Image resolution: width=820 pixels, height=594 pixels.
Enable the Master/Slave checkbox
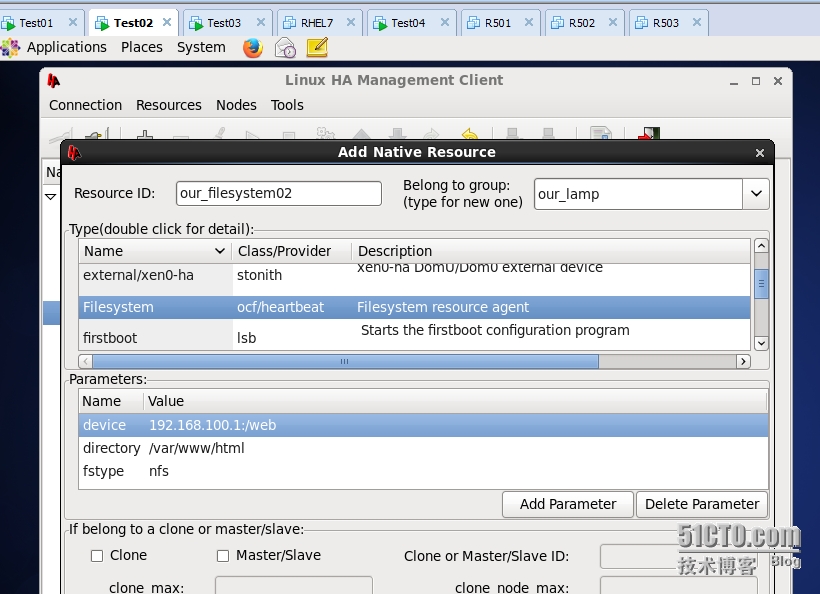(x=223, y=556)
